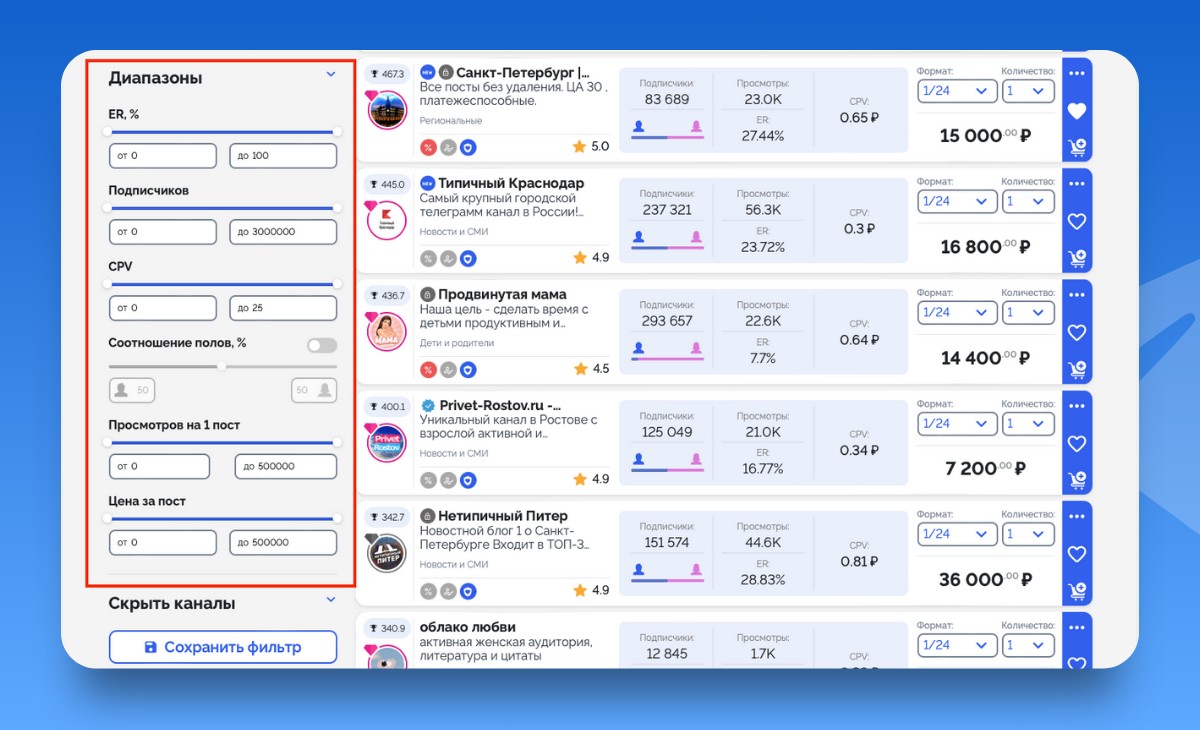Open Нетипичный Питер channel title
This screenshot has width=1200, height=730.
[x=503, y=517]
